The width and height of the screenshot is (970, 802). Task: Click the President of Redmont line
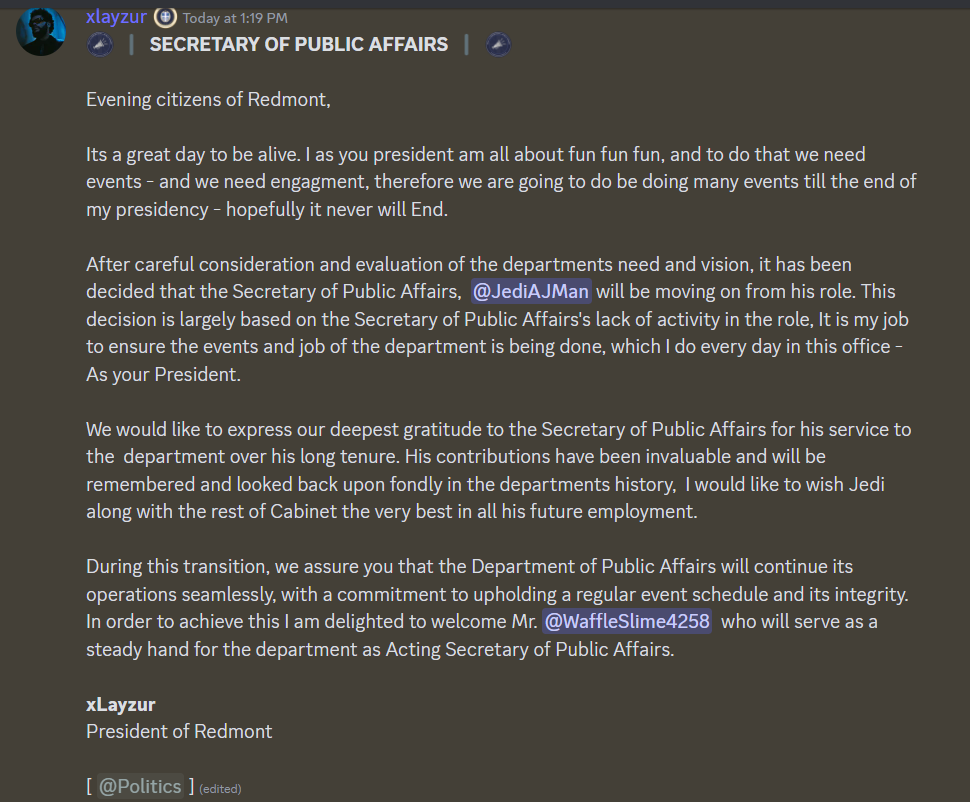point(179,731)
